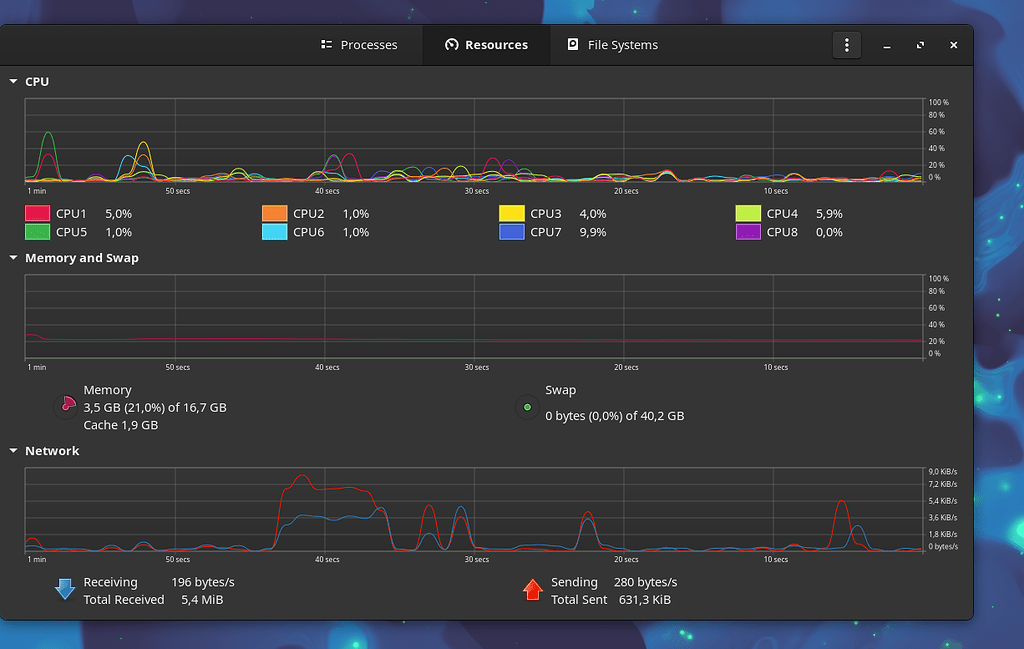Click the red Sending upload arrow
Viewport: 1024px width, 649px height.
click(533, 590)
